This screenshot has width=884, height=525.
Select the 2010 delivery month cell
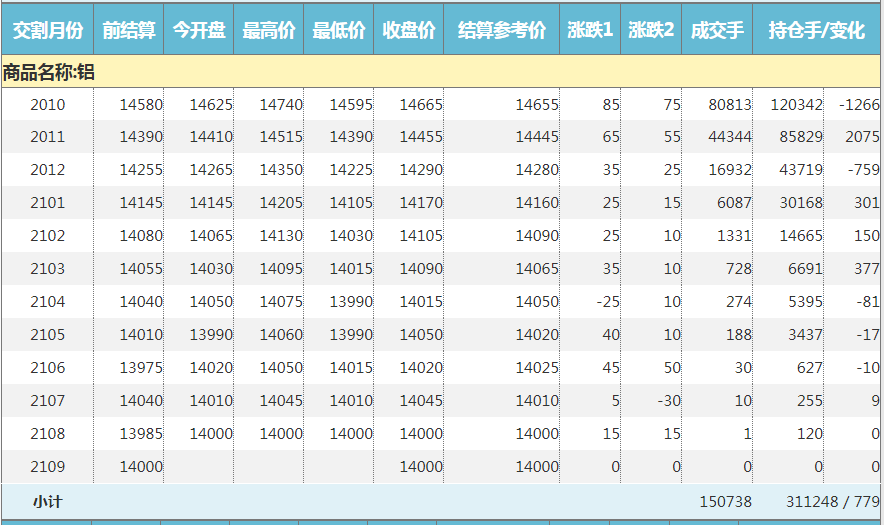click(47, 104)
